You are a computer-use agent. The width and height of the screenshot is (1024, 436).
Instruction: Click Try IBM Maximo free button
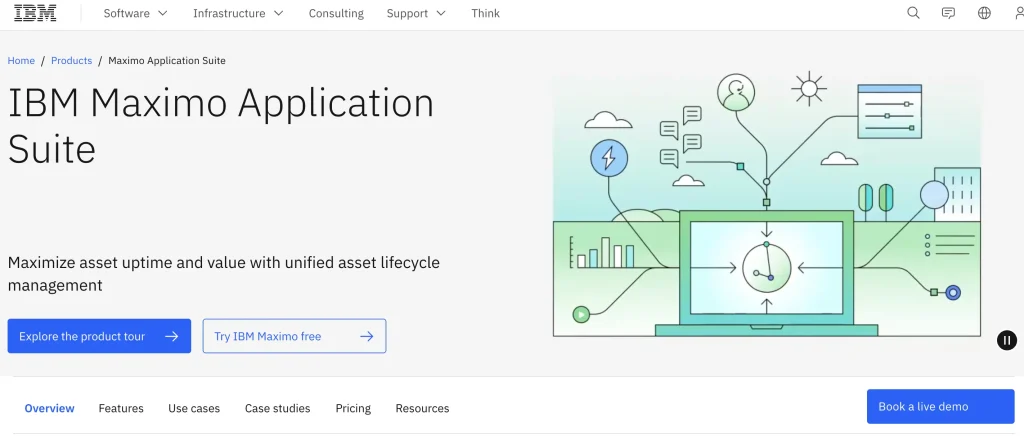point(295,336)
